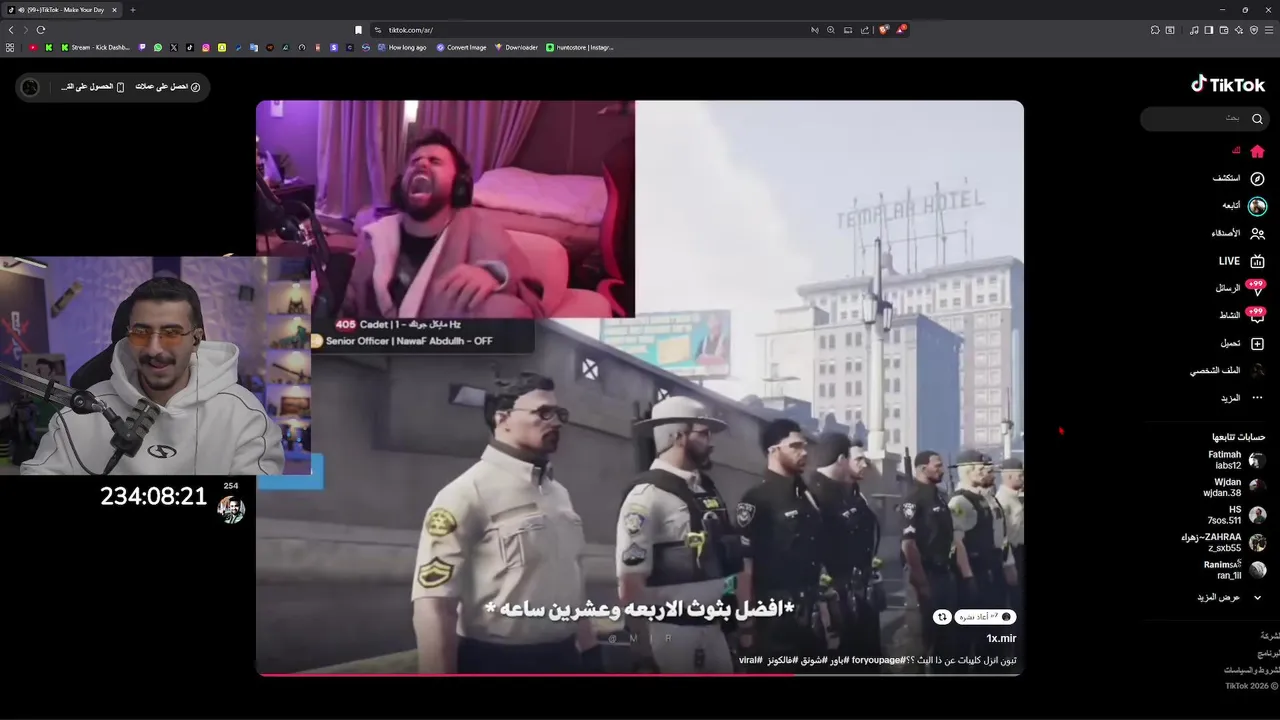Open the Instagram bookmark icon

(206, 47)
